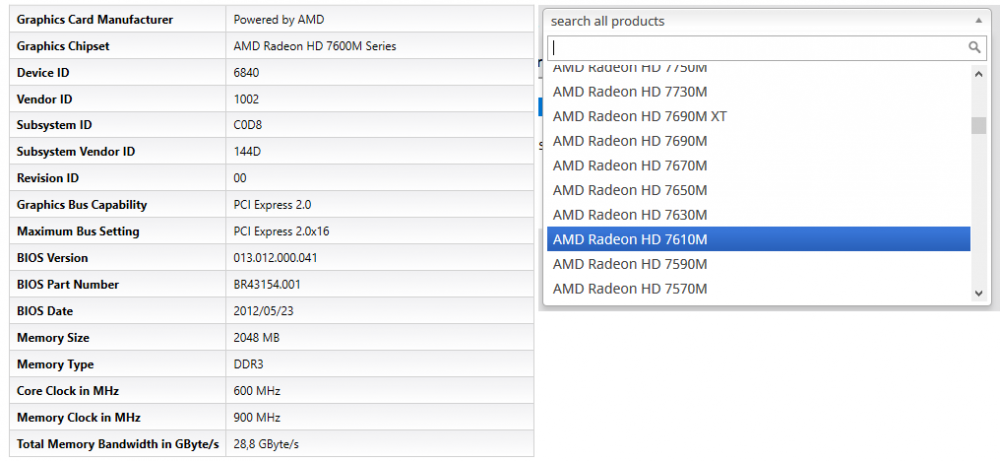The width and height of the screenshot is (1000, 461).
Task: Pick AMD Radeon HD 7590M in the list
Action: point(758,264)
